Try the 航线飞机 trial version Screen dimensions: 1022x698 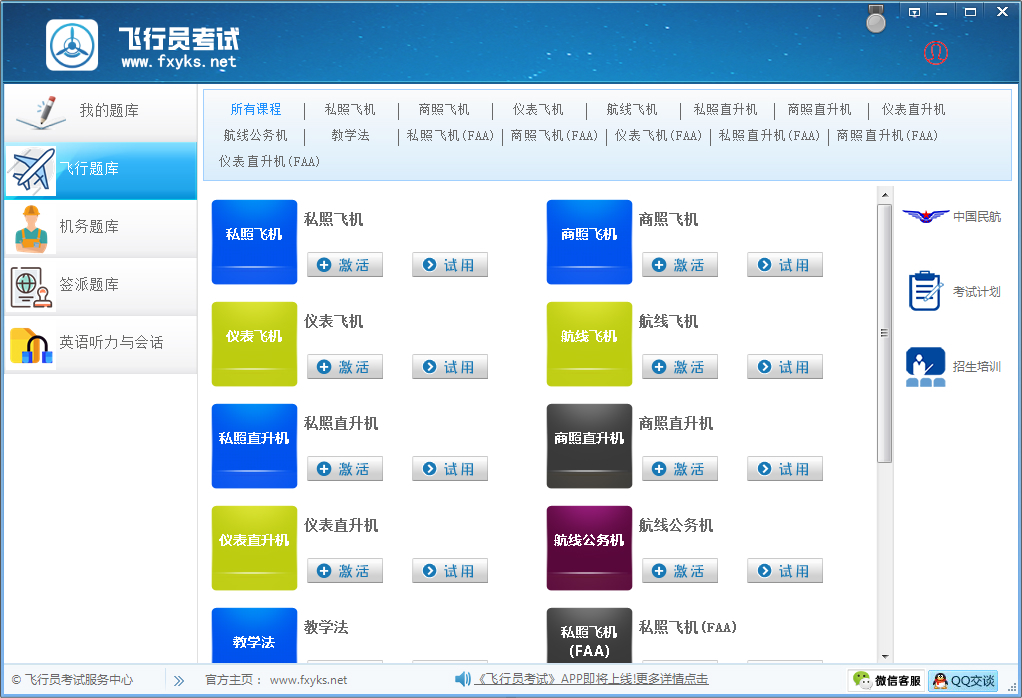coord(784,367)
